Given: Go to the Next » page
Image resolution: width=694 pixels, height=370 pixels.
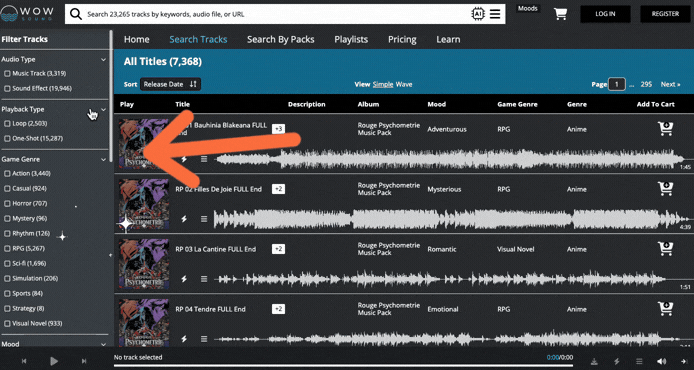Looking at the screenshot, I should click(671, 84).
